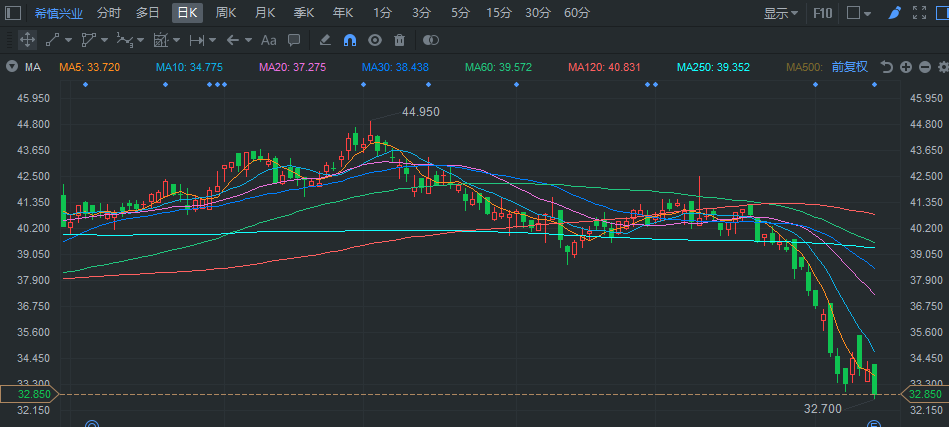Open the window layout square dropdown
Image resolution: width=949 pixels, height=427 pixels.
(859, 13)
